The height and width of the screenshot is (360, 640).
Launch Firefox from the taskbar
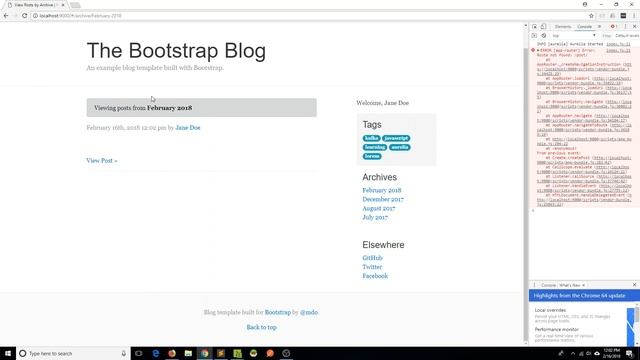172,353
